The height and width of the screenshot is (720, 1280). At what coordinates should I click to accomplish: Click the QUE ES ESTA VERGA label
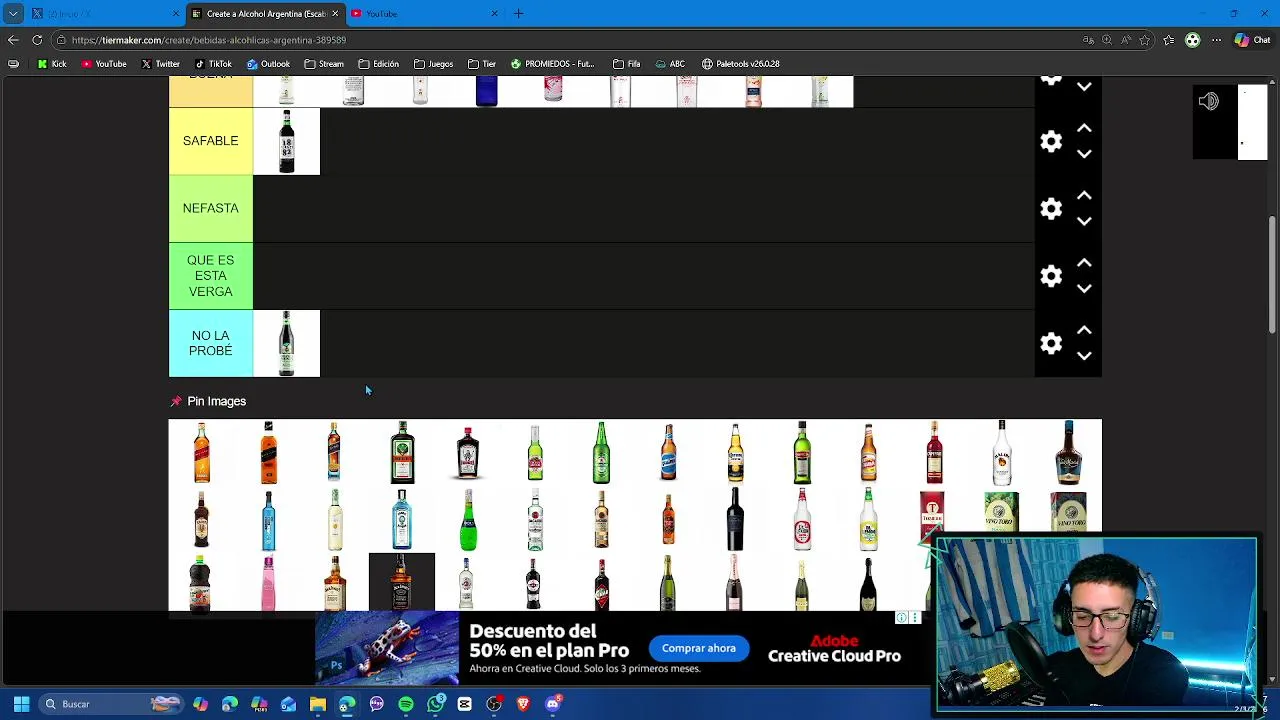(x=210, y=276)
